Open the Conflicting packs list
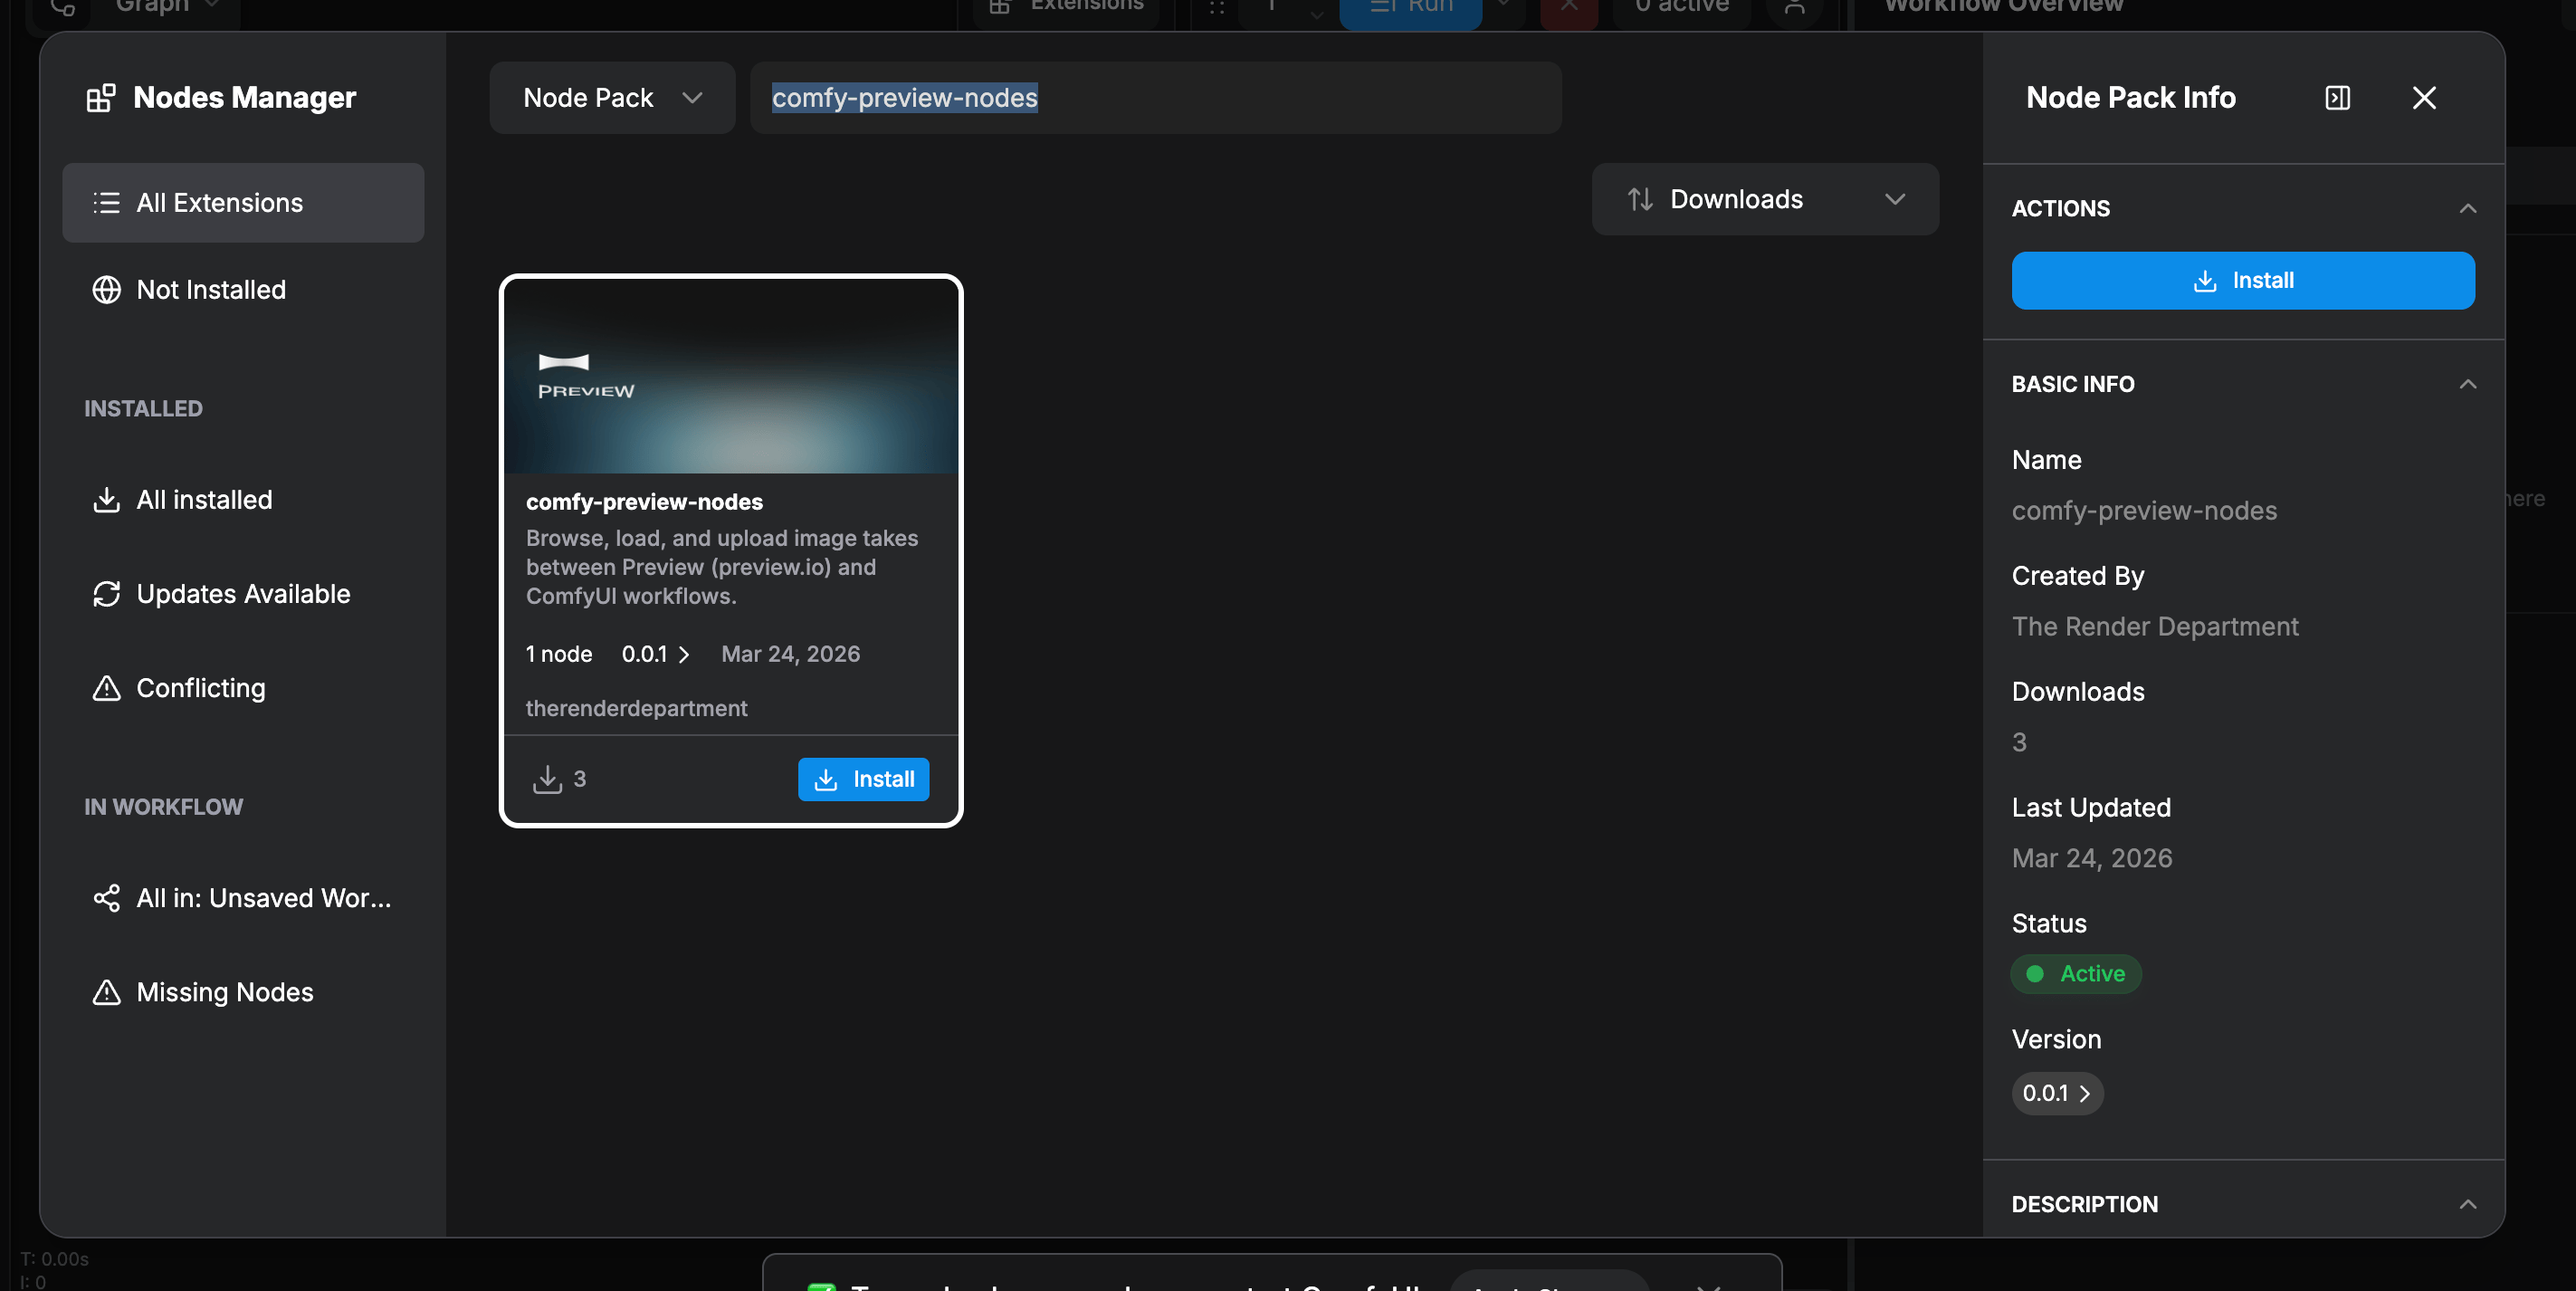This screenshot has height=1291, width=2576. (x=243, y=688)
